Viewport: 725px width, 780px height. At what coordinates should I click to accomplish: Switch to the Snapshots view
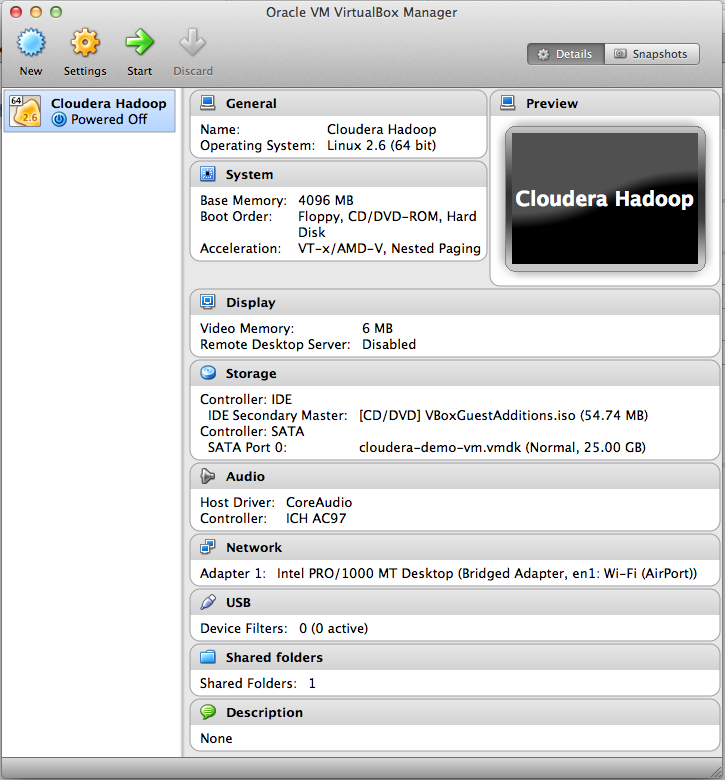click(x=652, y=54)
